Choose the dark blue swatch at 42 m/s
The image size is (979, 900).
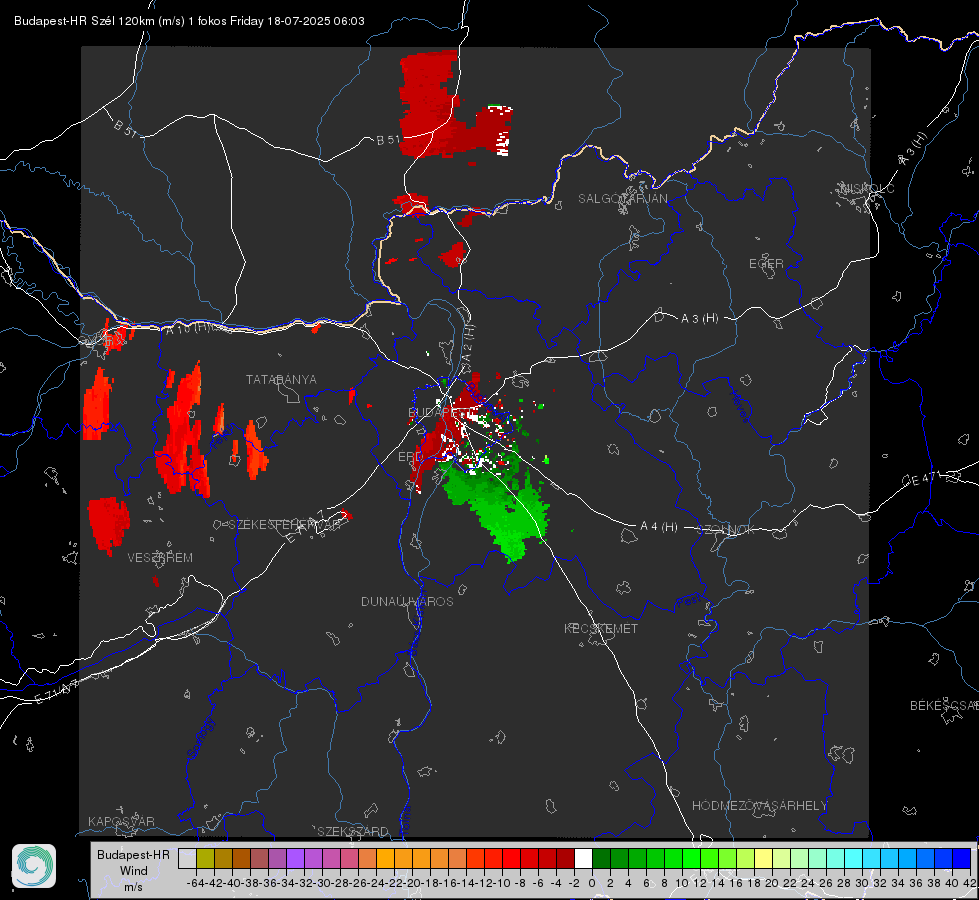click(962, 858)
